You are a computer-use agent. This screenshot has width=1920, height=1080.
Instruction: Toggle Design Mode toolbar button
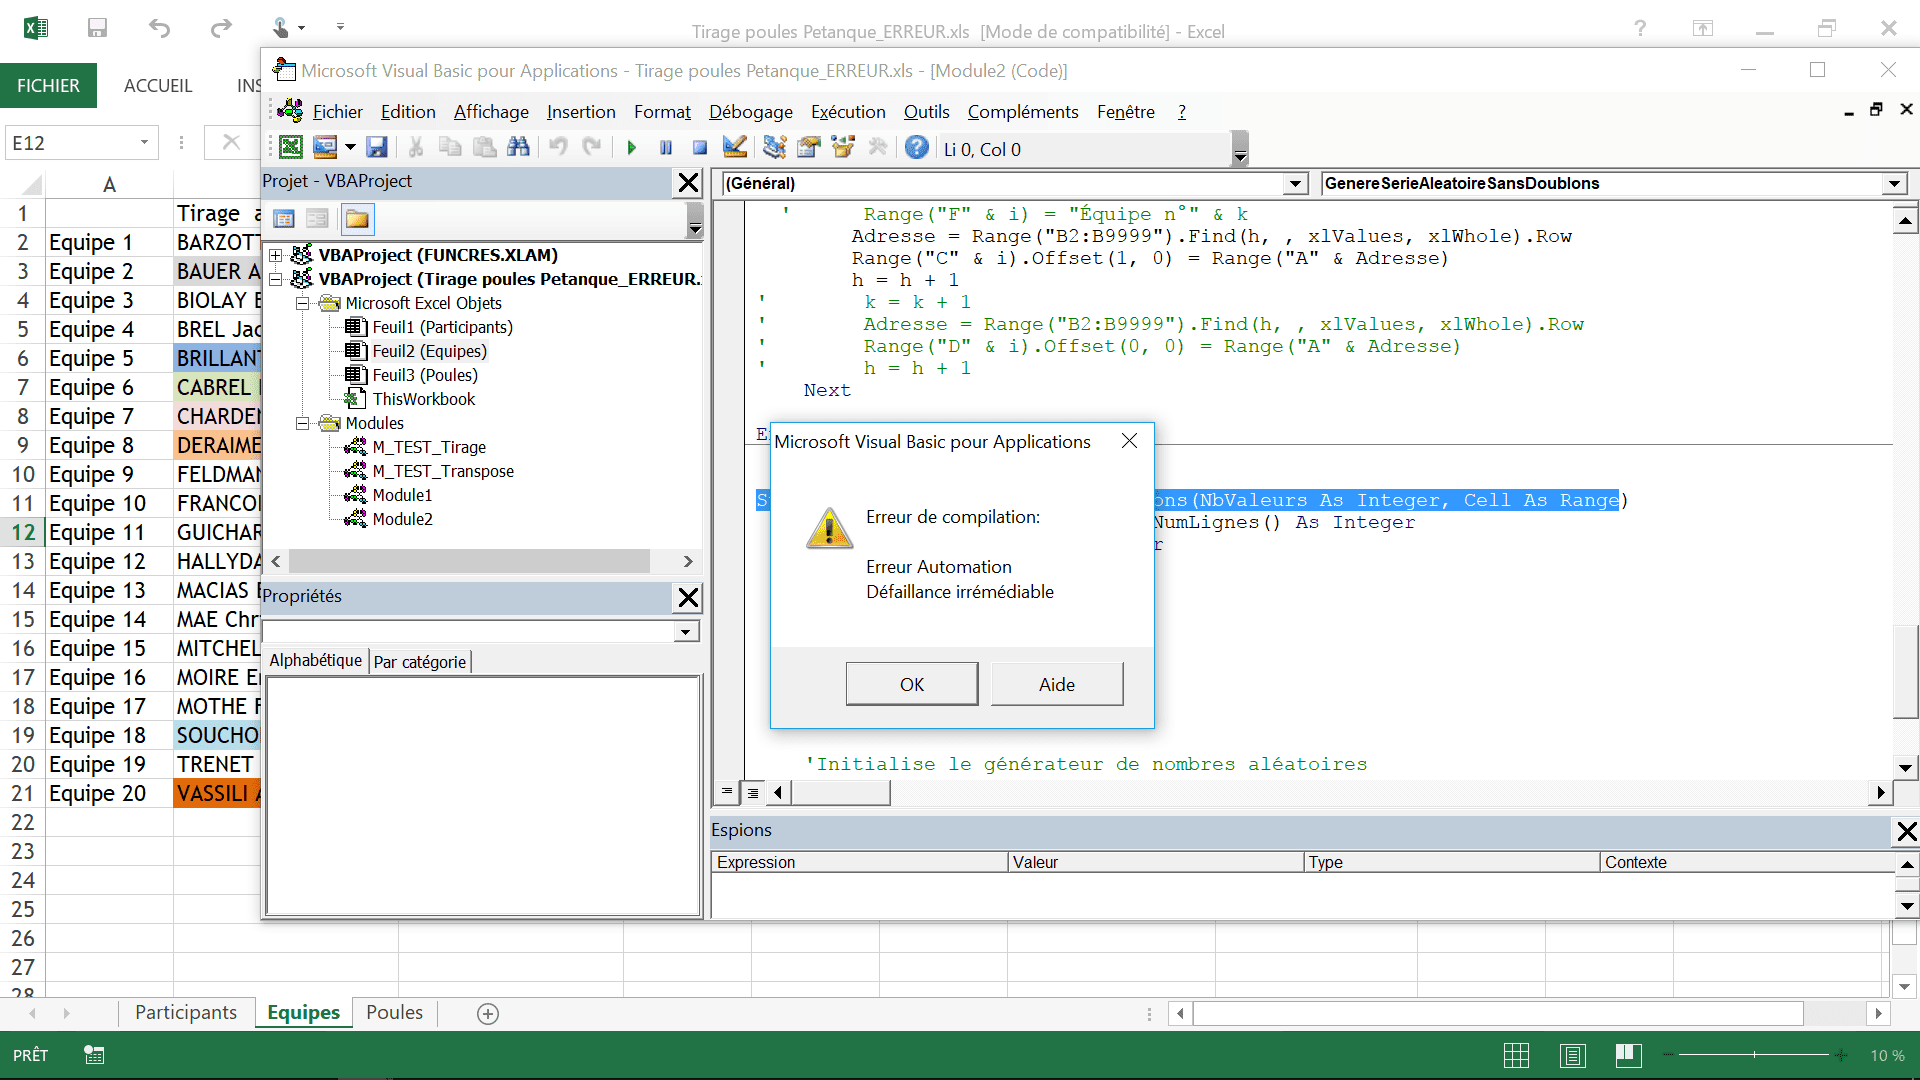(735, 148)
